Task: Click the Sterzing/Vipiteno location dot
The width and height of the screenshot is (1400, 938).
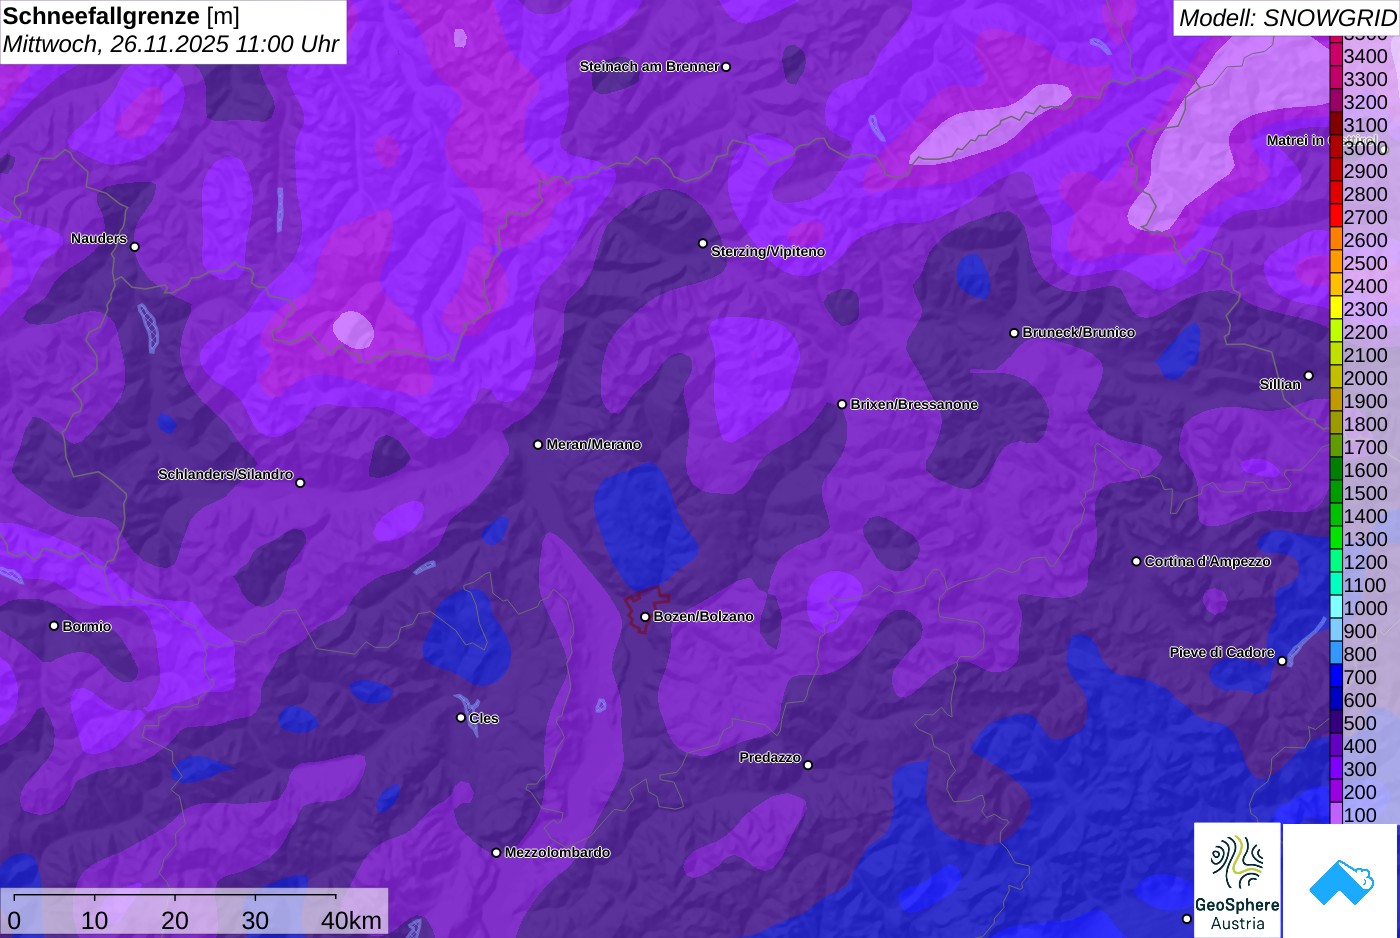Action: pos(703,243)
